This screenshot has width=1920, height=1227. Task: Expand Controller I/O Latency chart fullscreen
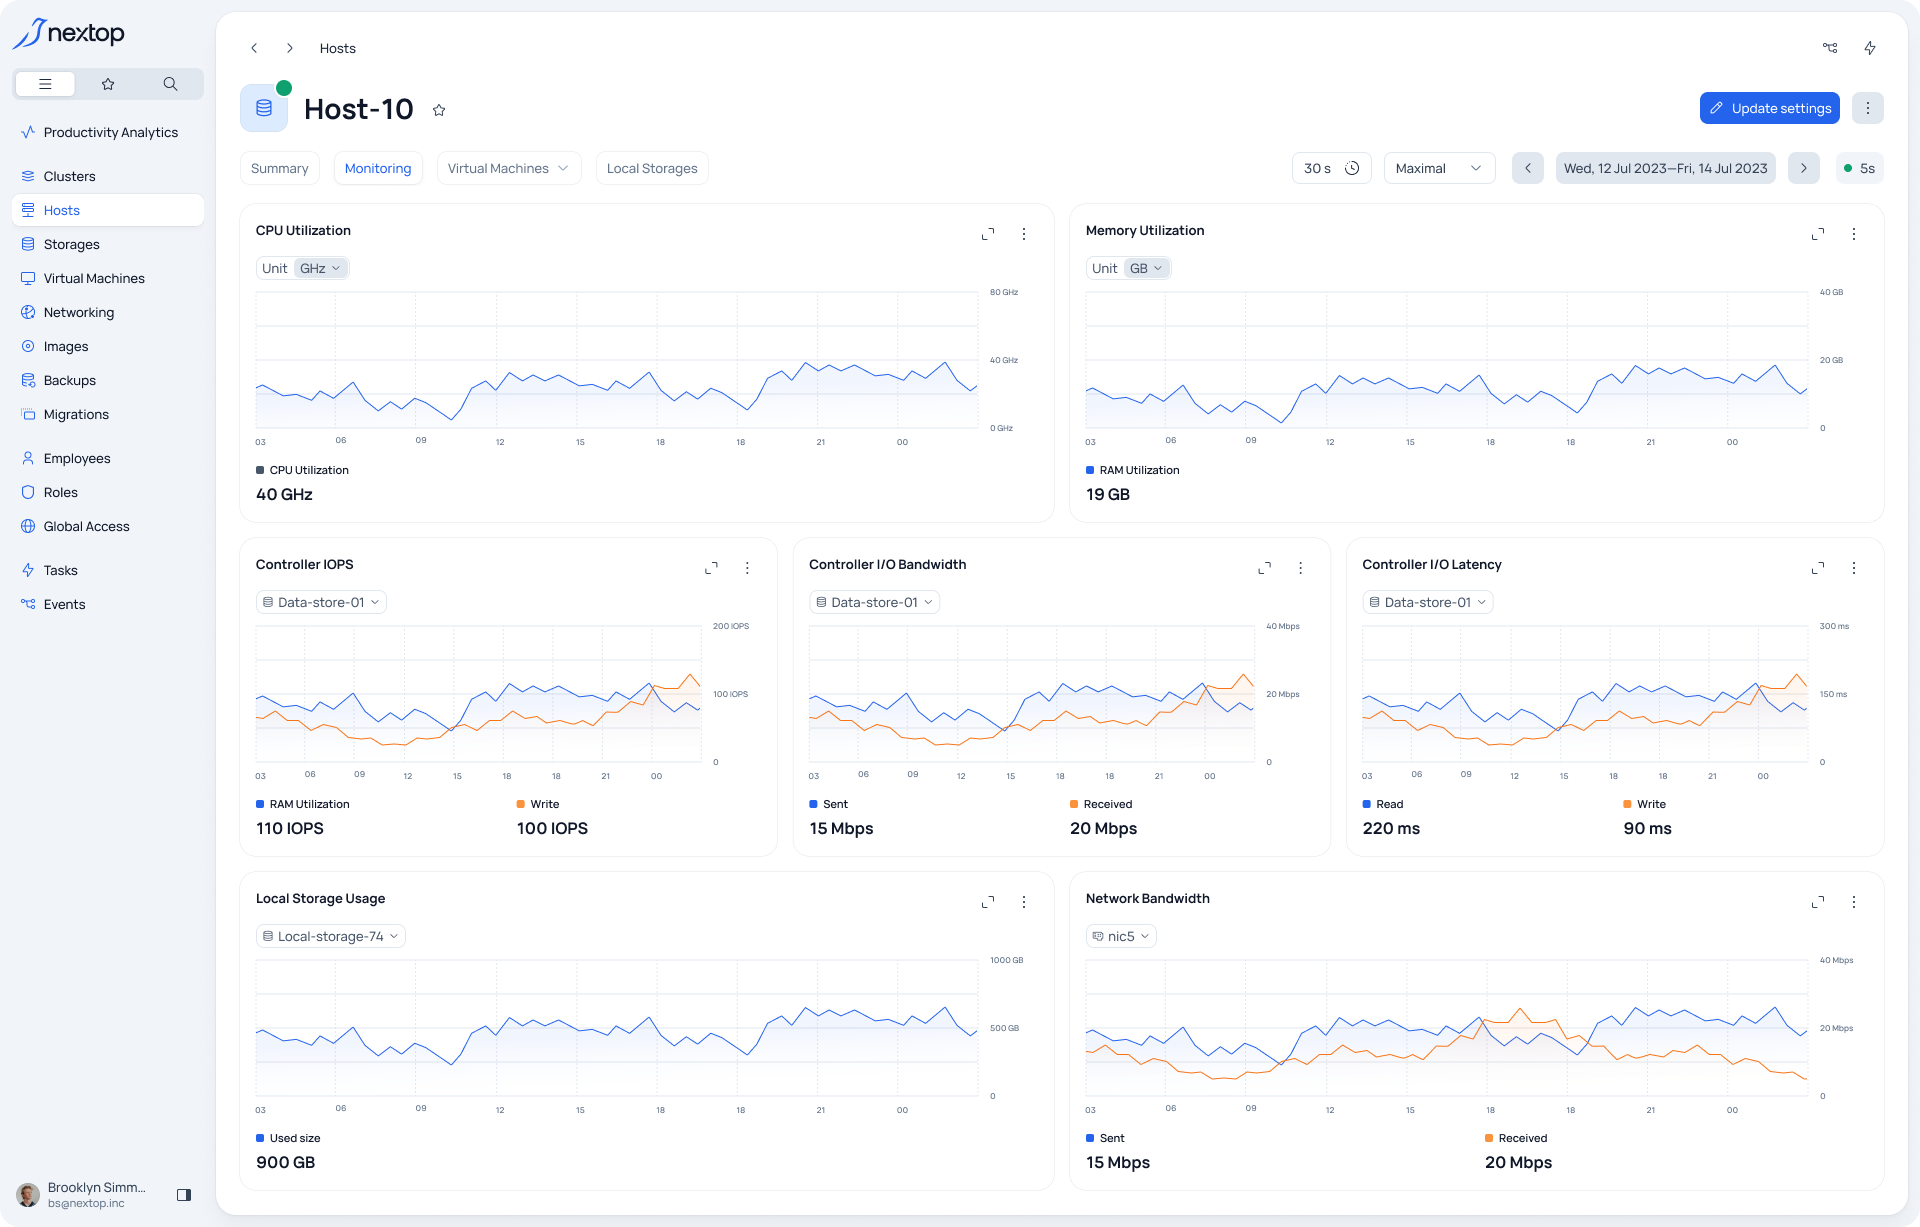tap(1818, 568)
